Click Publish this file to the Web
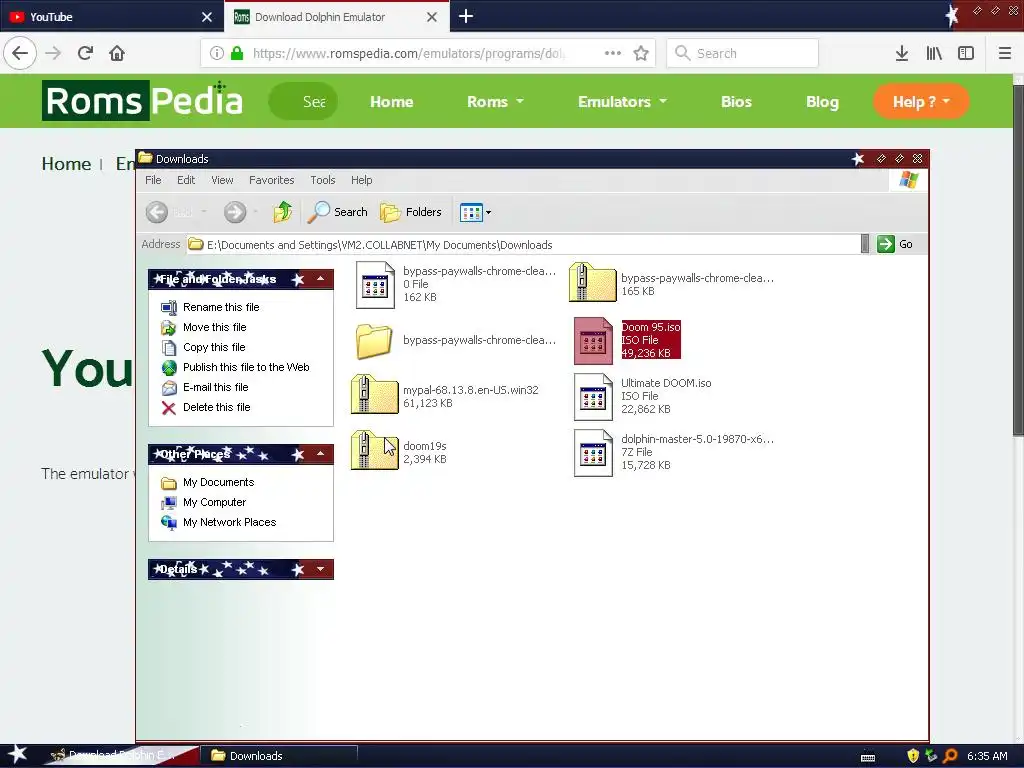This screenshot has width=1024, height=768. (246, 367)
